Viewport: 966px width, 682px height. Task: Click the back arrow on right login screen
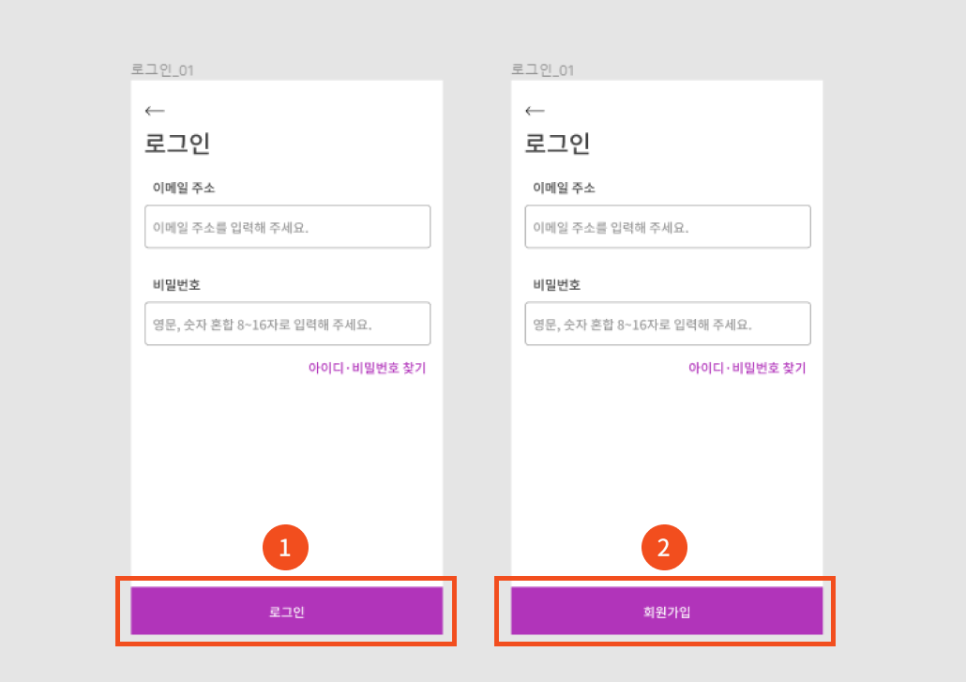(535, 111)
